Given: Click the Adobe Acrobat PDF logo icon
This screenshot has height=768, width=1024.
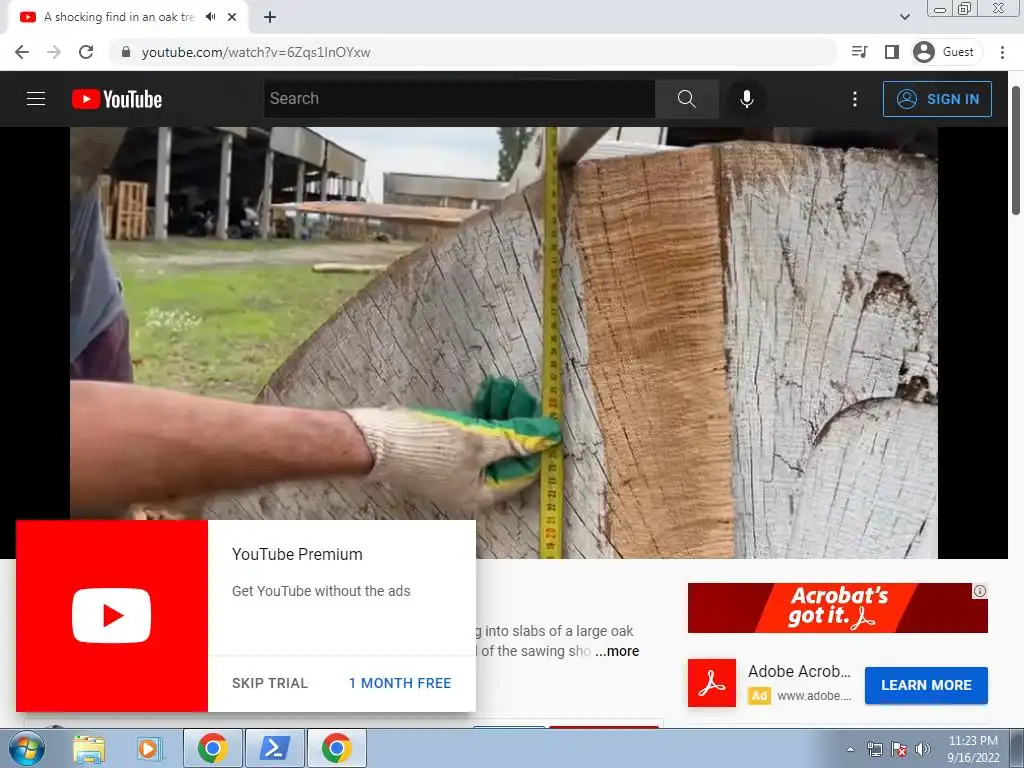Looking at the screenshot, I should click(x=712, y=683).
